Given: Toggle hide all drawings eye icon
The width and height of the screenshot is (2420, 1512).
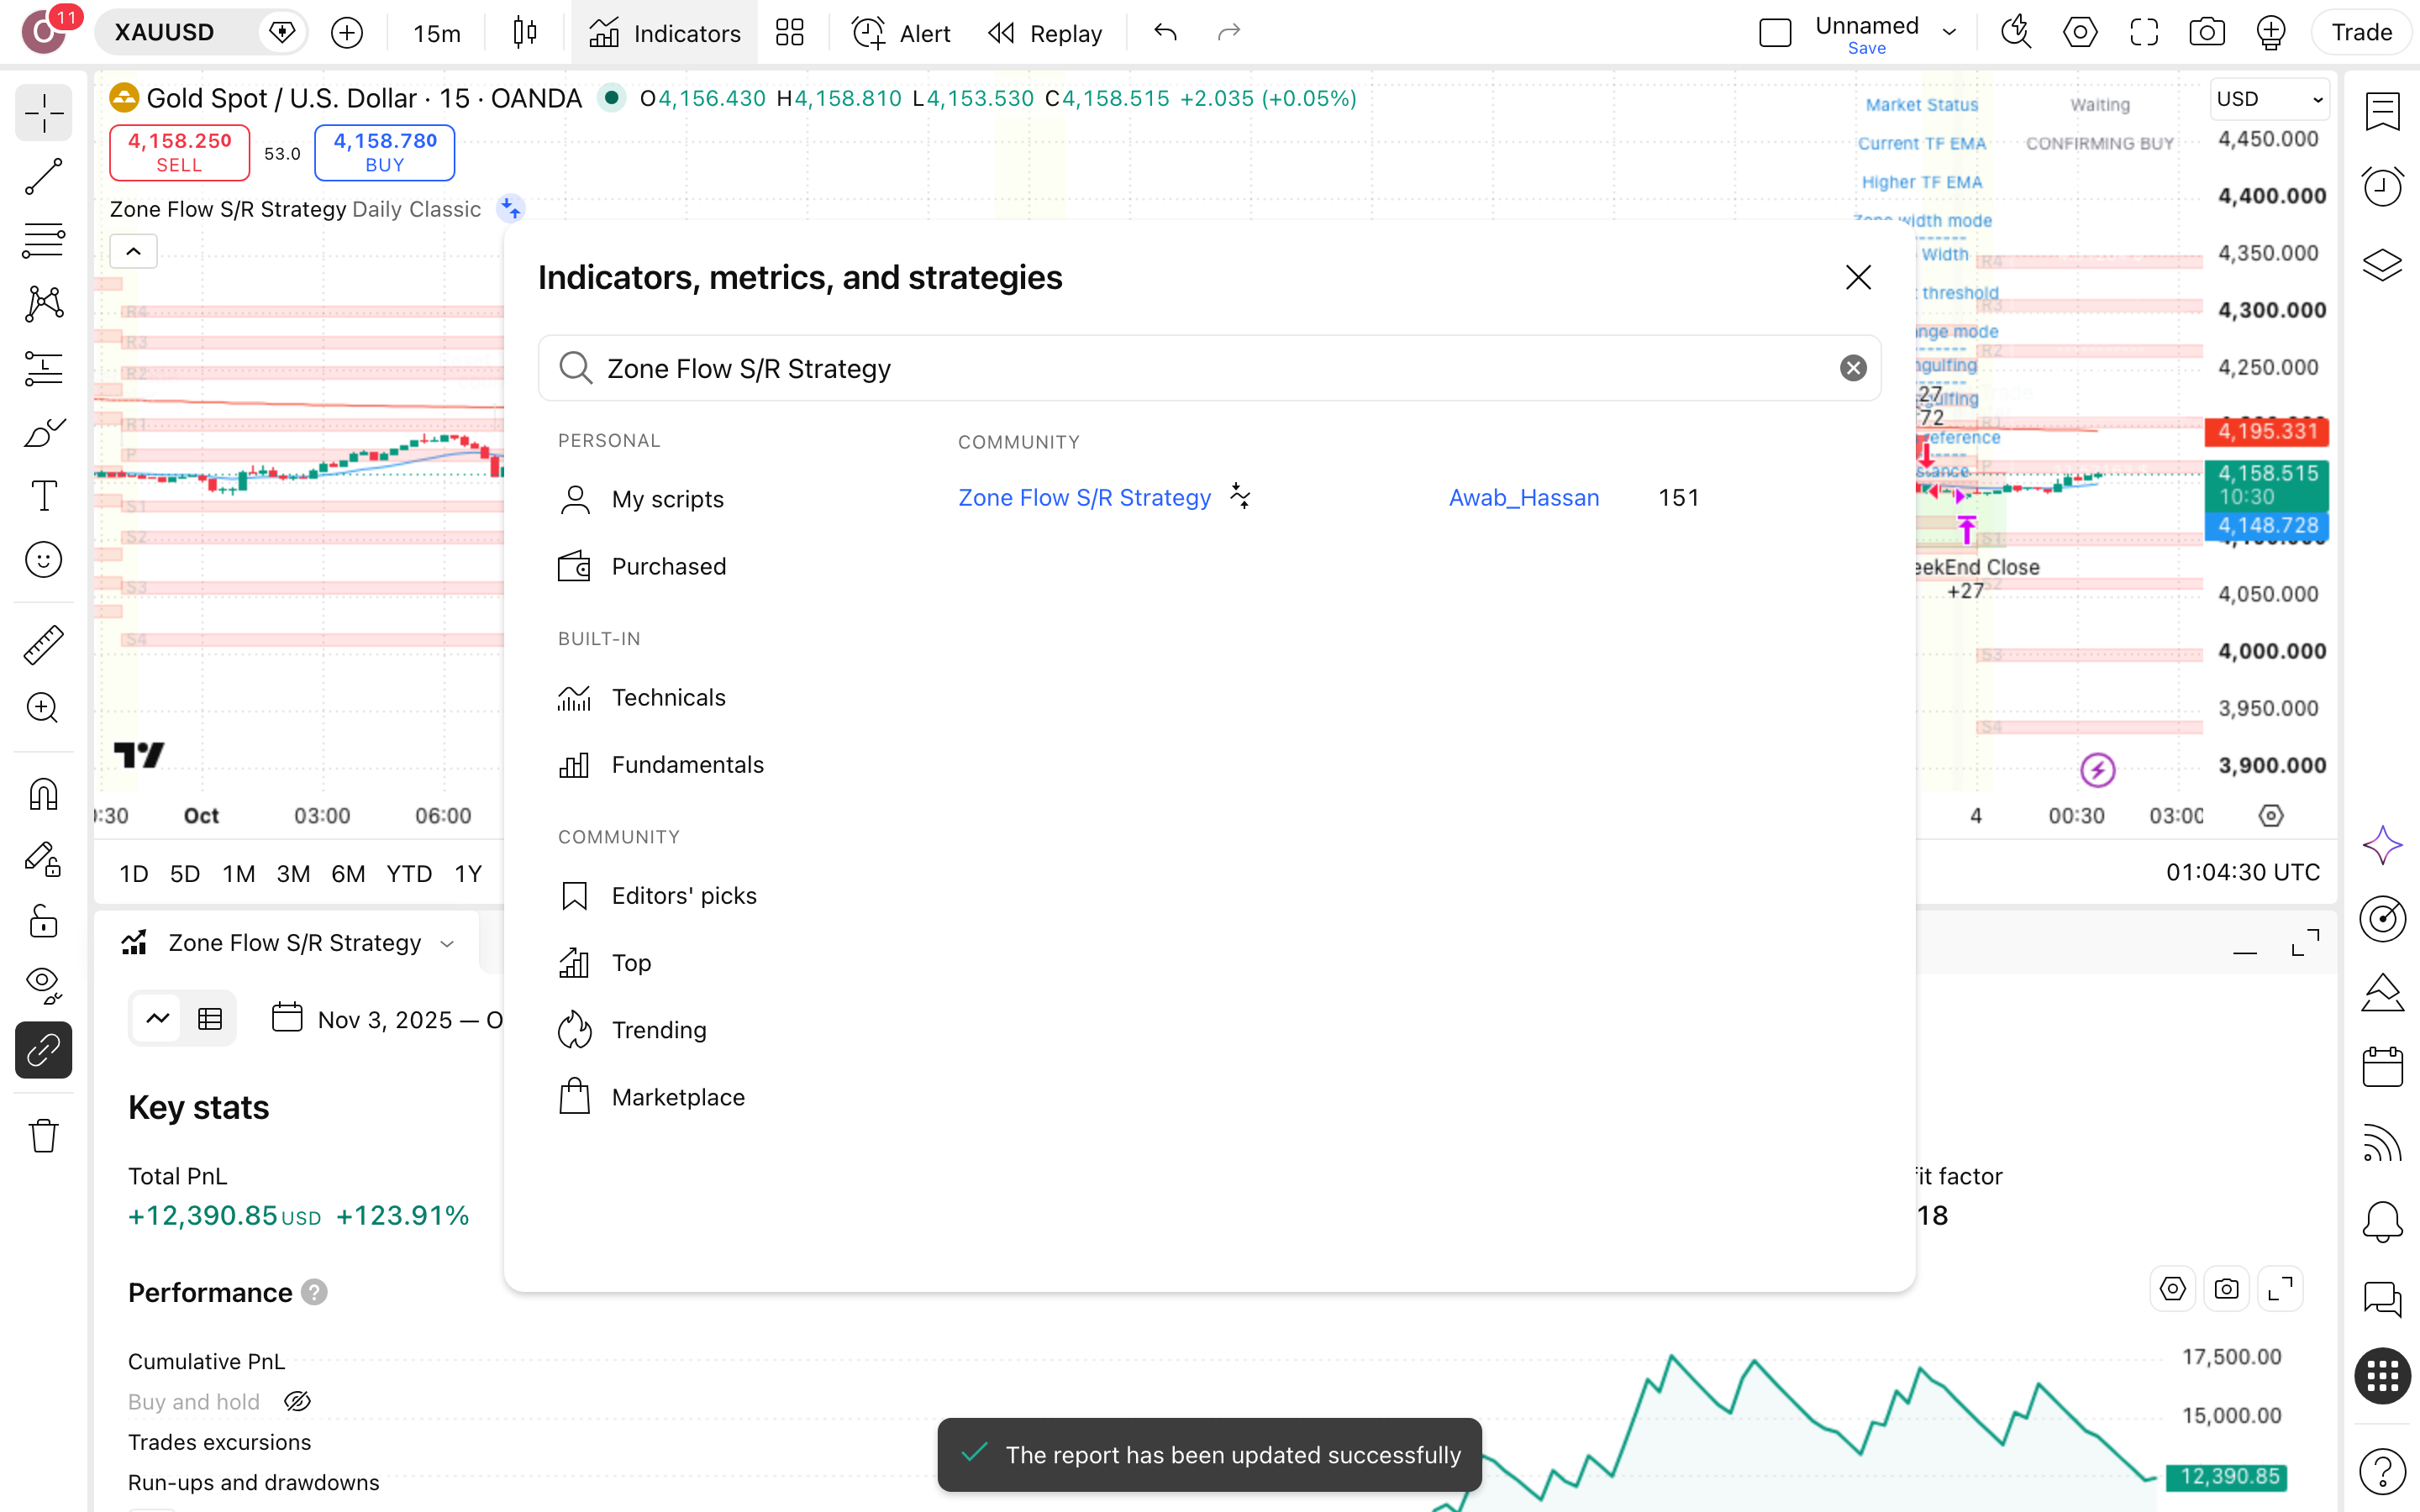Looking at the screenshot, I should click(x=43, y=986).
